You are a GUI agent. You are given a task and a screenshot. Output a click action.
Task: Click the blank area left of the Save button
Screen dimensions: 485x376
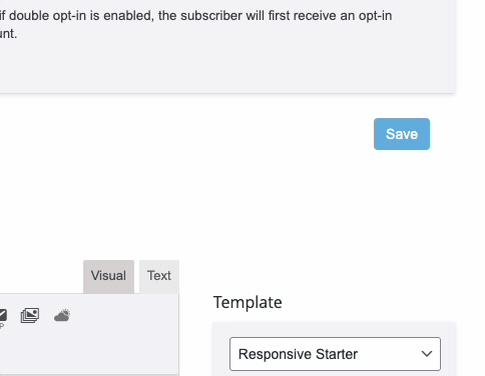pos(200,134)
